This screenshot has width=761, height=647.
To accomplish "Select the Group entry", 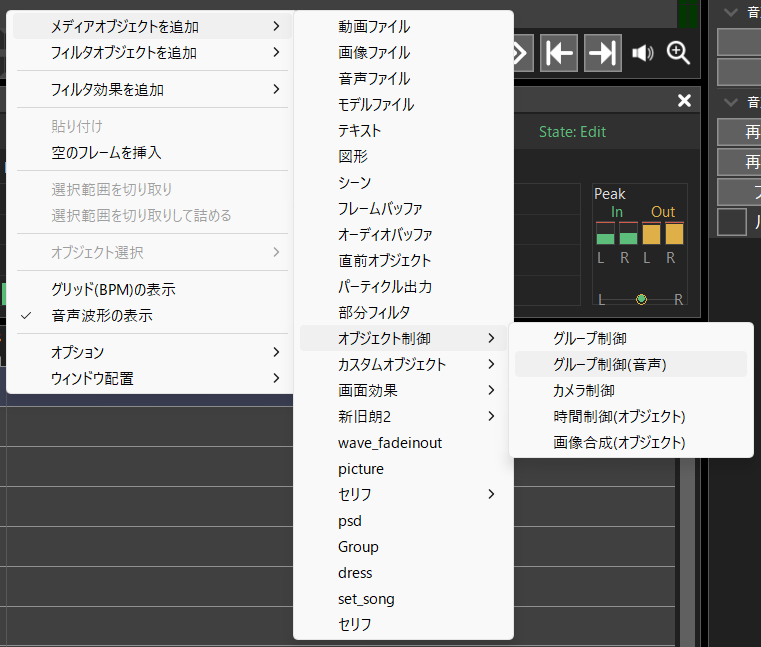I will [403, 547].
